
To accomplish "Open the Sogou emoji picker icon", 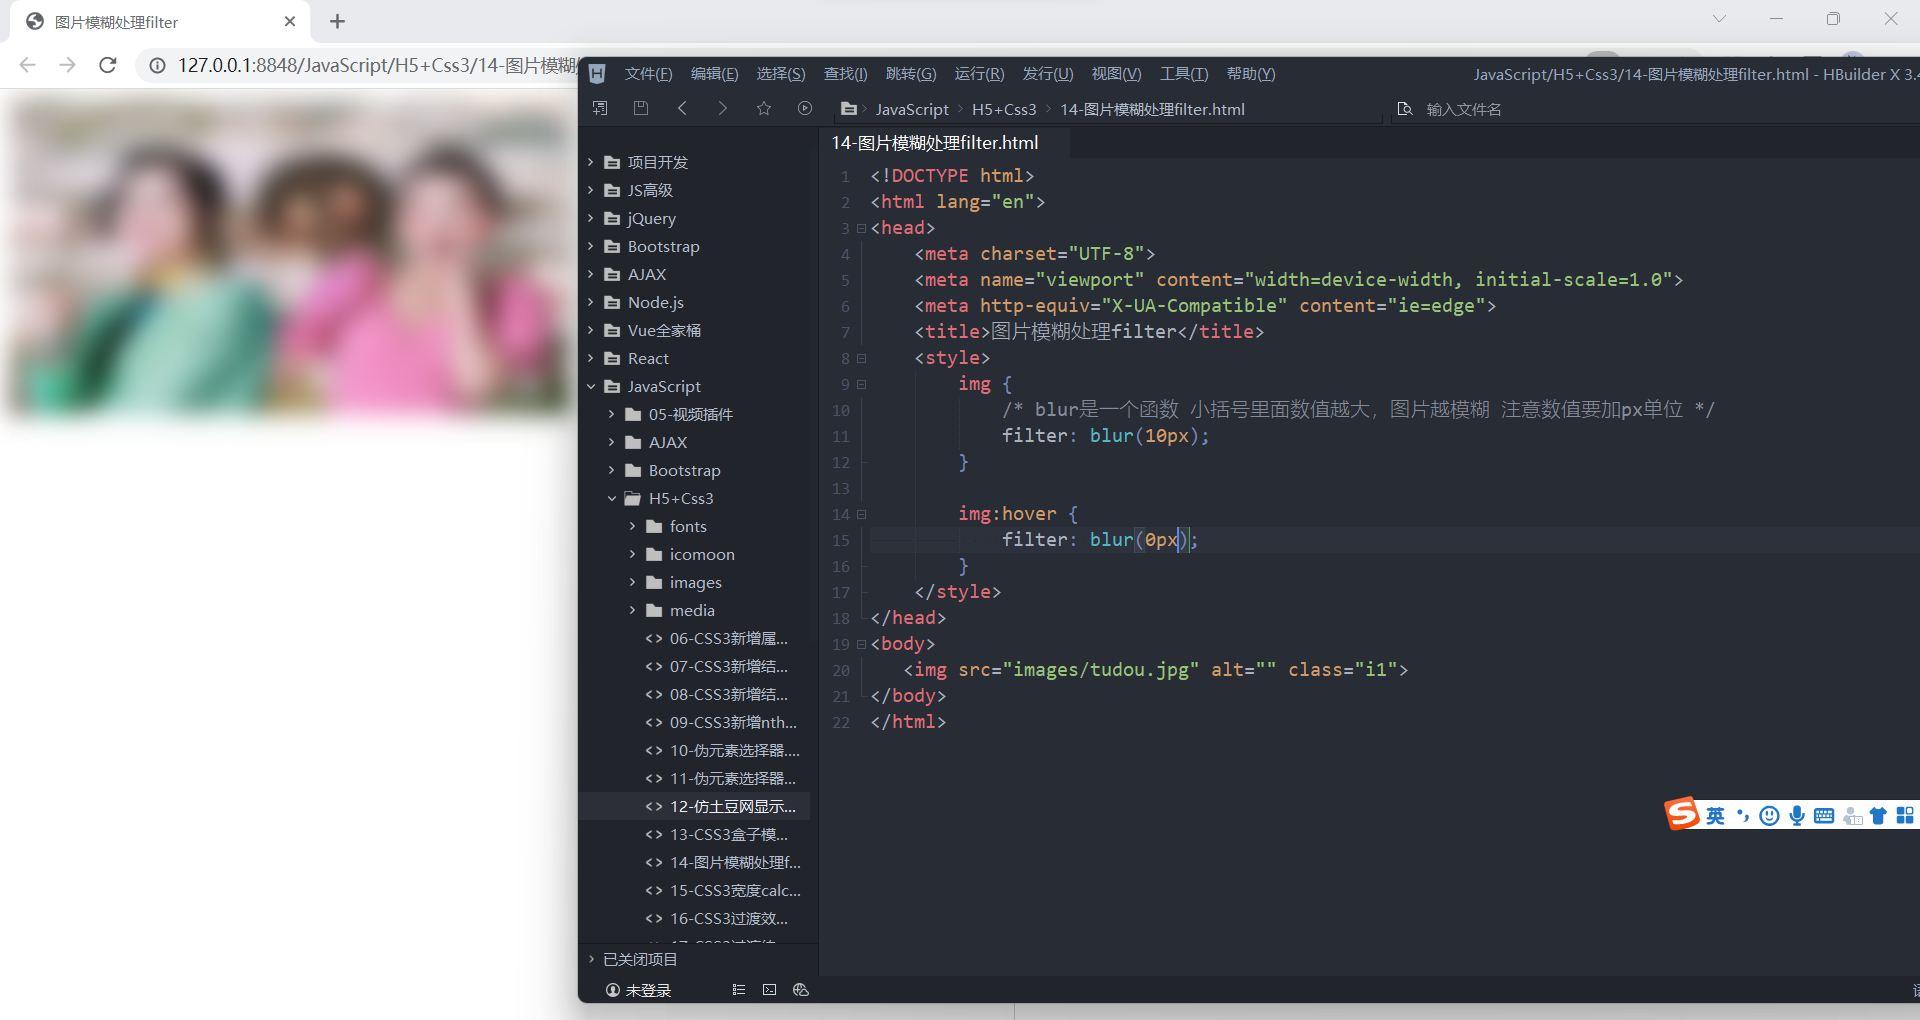I will [x=1769, y=815].
